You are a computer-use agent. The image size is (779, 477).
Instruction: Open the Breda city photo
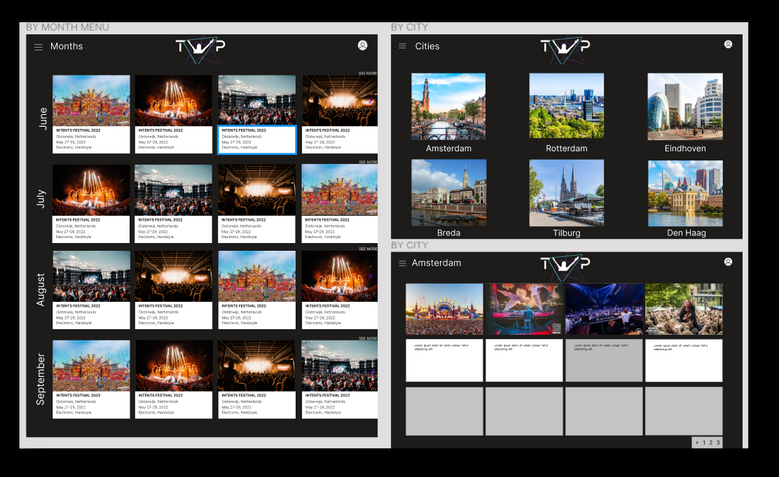(449, 192)
